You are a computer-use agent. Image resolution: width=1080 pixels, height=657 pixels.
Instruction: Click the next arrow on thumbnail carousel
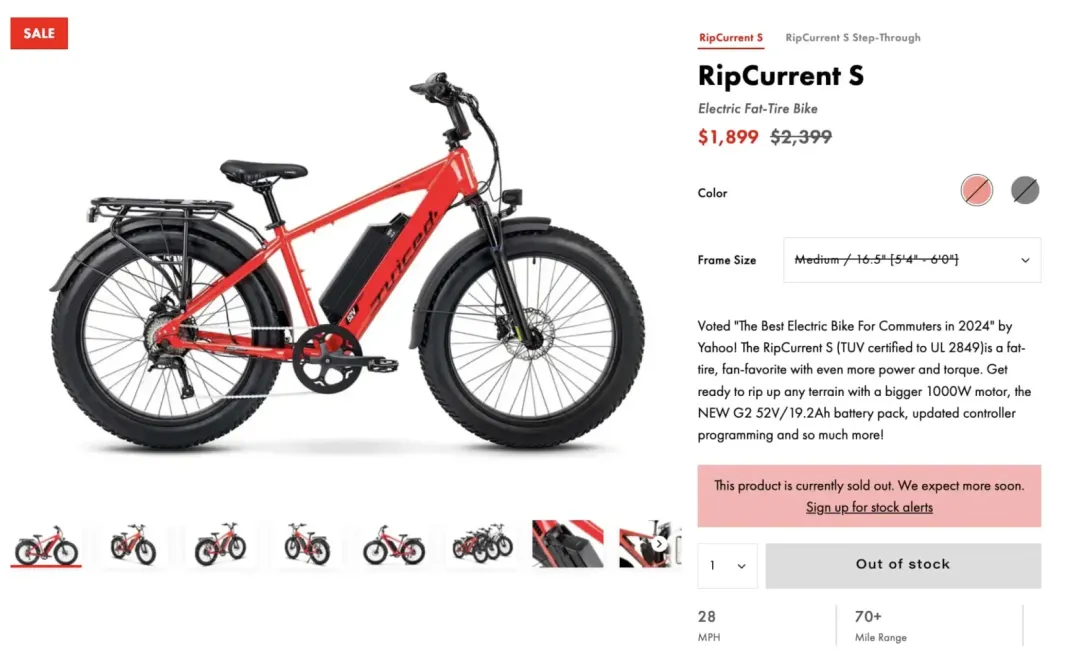point(660,544)
